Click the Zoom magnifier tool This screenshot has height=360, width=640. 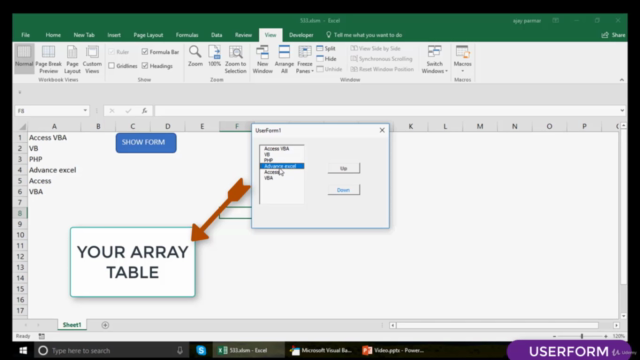tap(195, 56)
